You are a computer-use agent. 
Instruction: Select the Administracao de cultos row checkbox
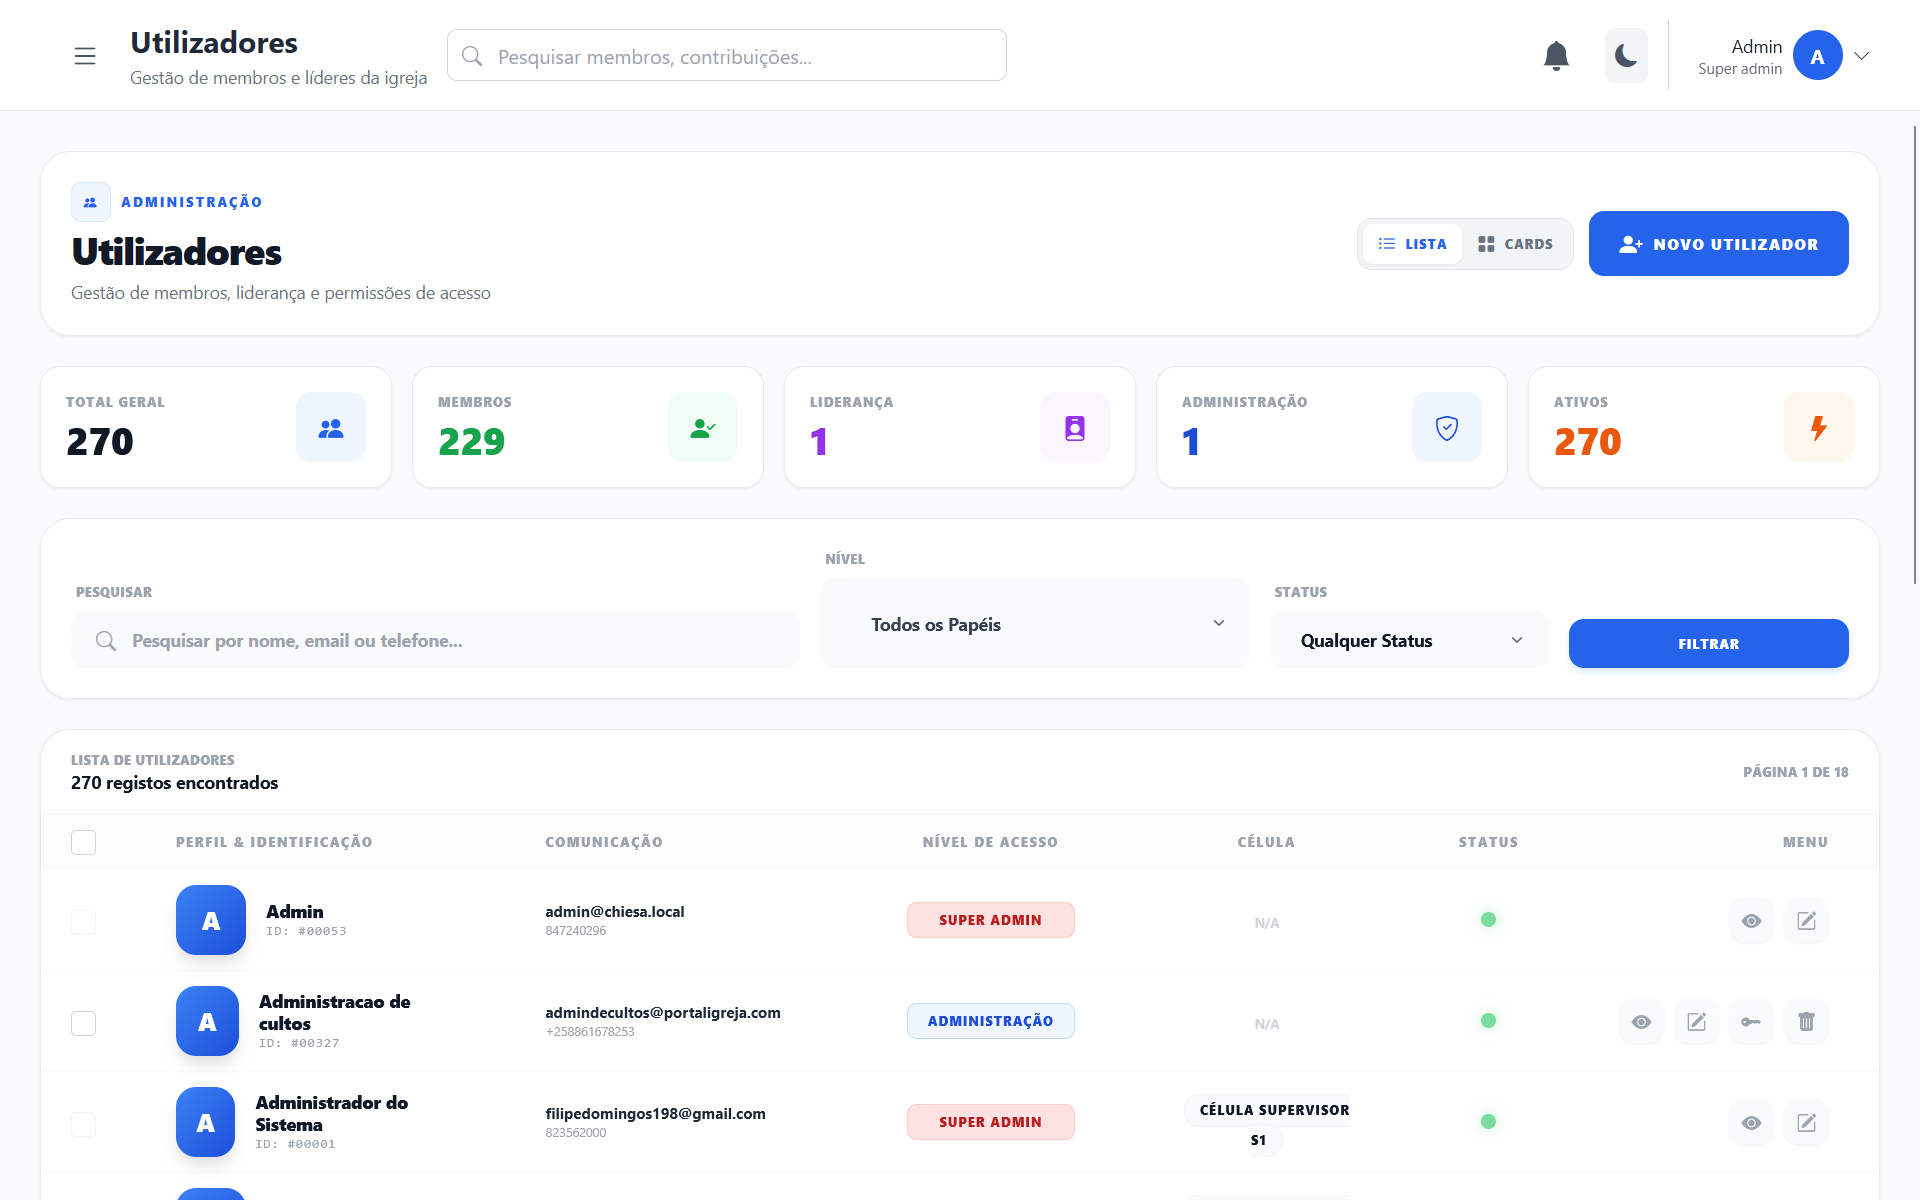84,1023
